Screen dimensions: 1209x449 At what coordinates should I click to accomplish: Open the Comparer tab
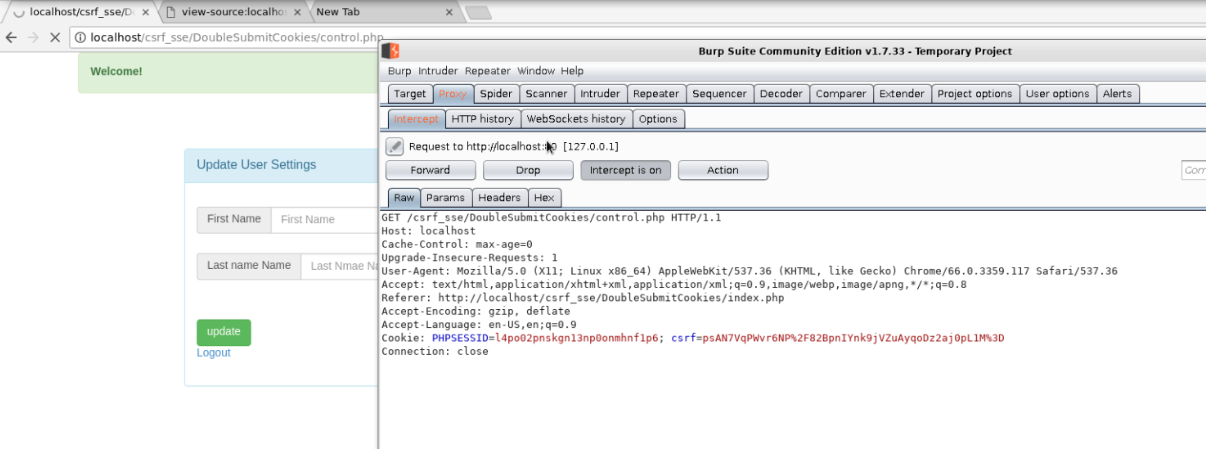pos(840,94)
